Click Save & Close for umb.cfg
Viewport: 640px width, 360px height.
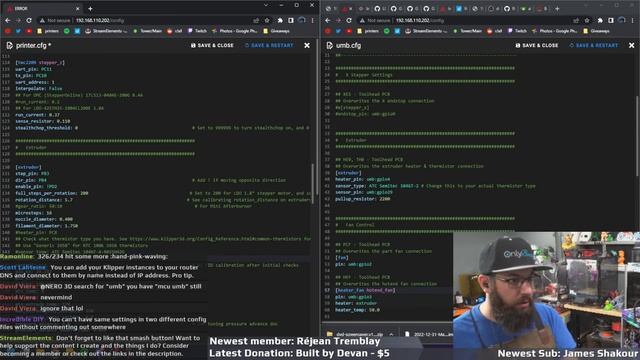point(537,45)
